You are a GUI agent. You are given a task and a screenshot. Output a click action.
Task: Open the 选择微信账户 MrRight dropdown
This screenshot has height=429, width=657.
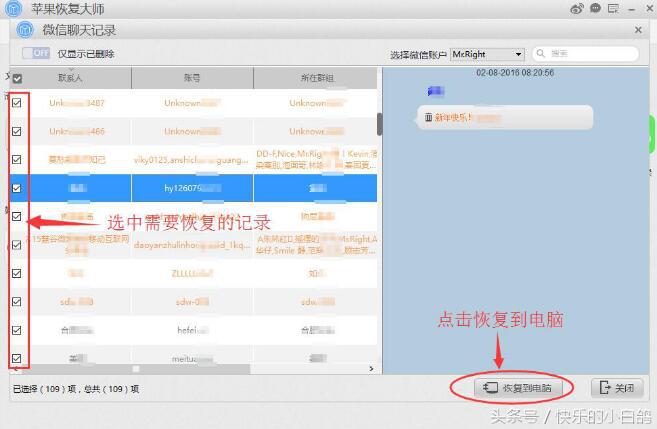click(x=488, y=54)
